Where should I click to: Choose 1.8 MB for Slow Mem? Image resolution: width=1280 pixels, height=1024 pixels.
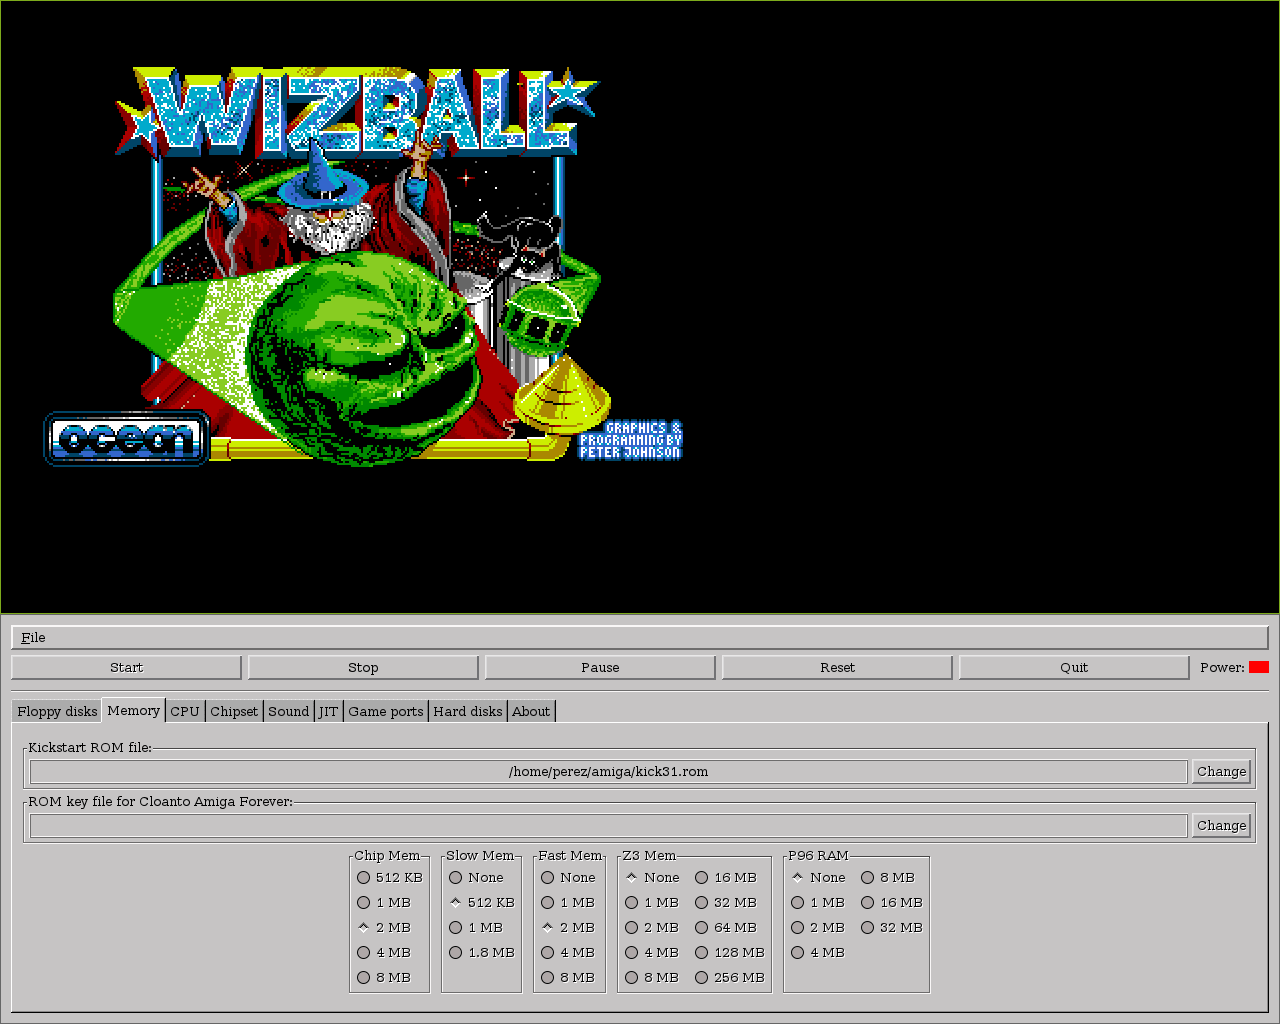482,953
